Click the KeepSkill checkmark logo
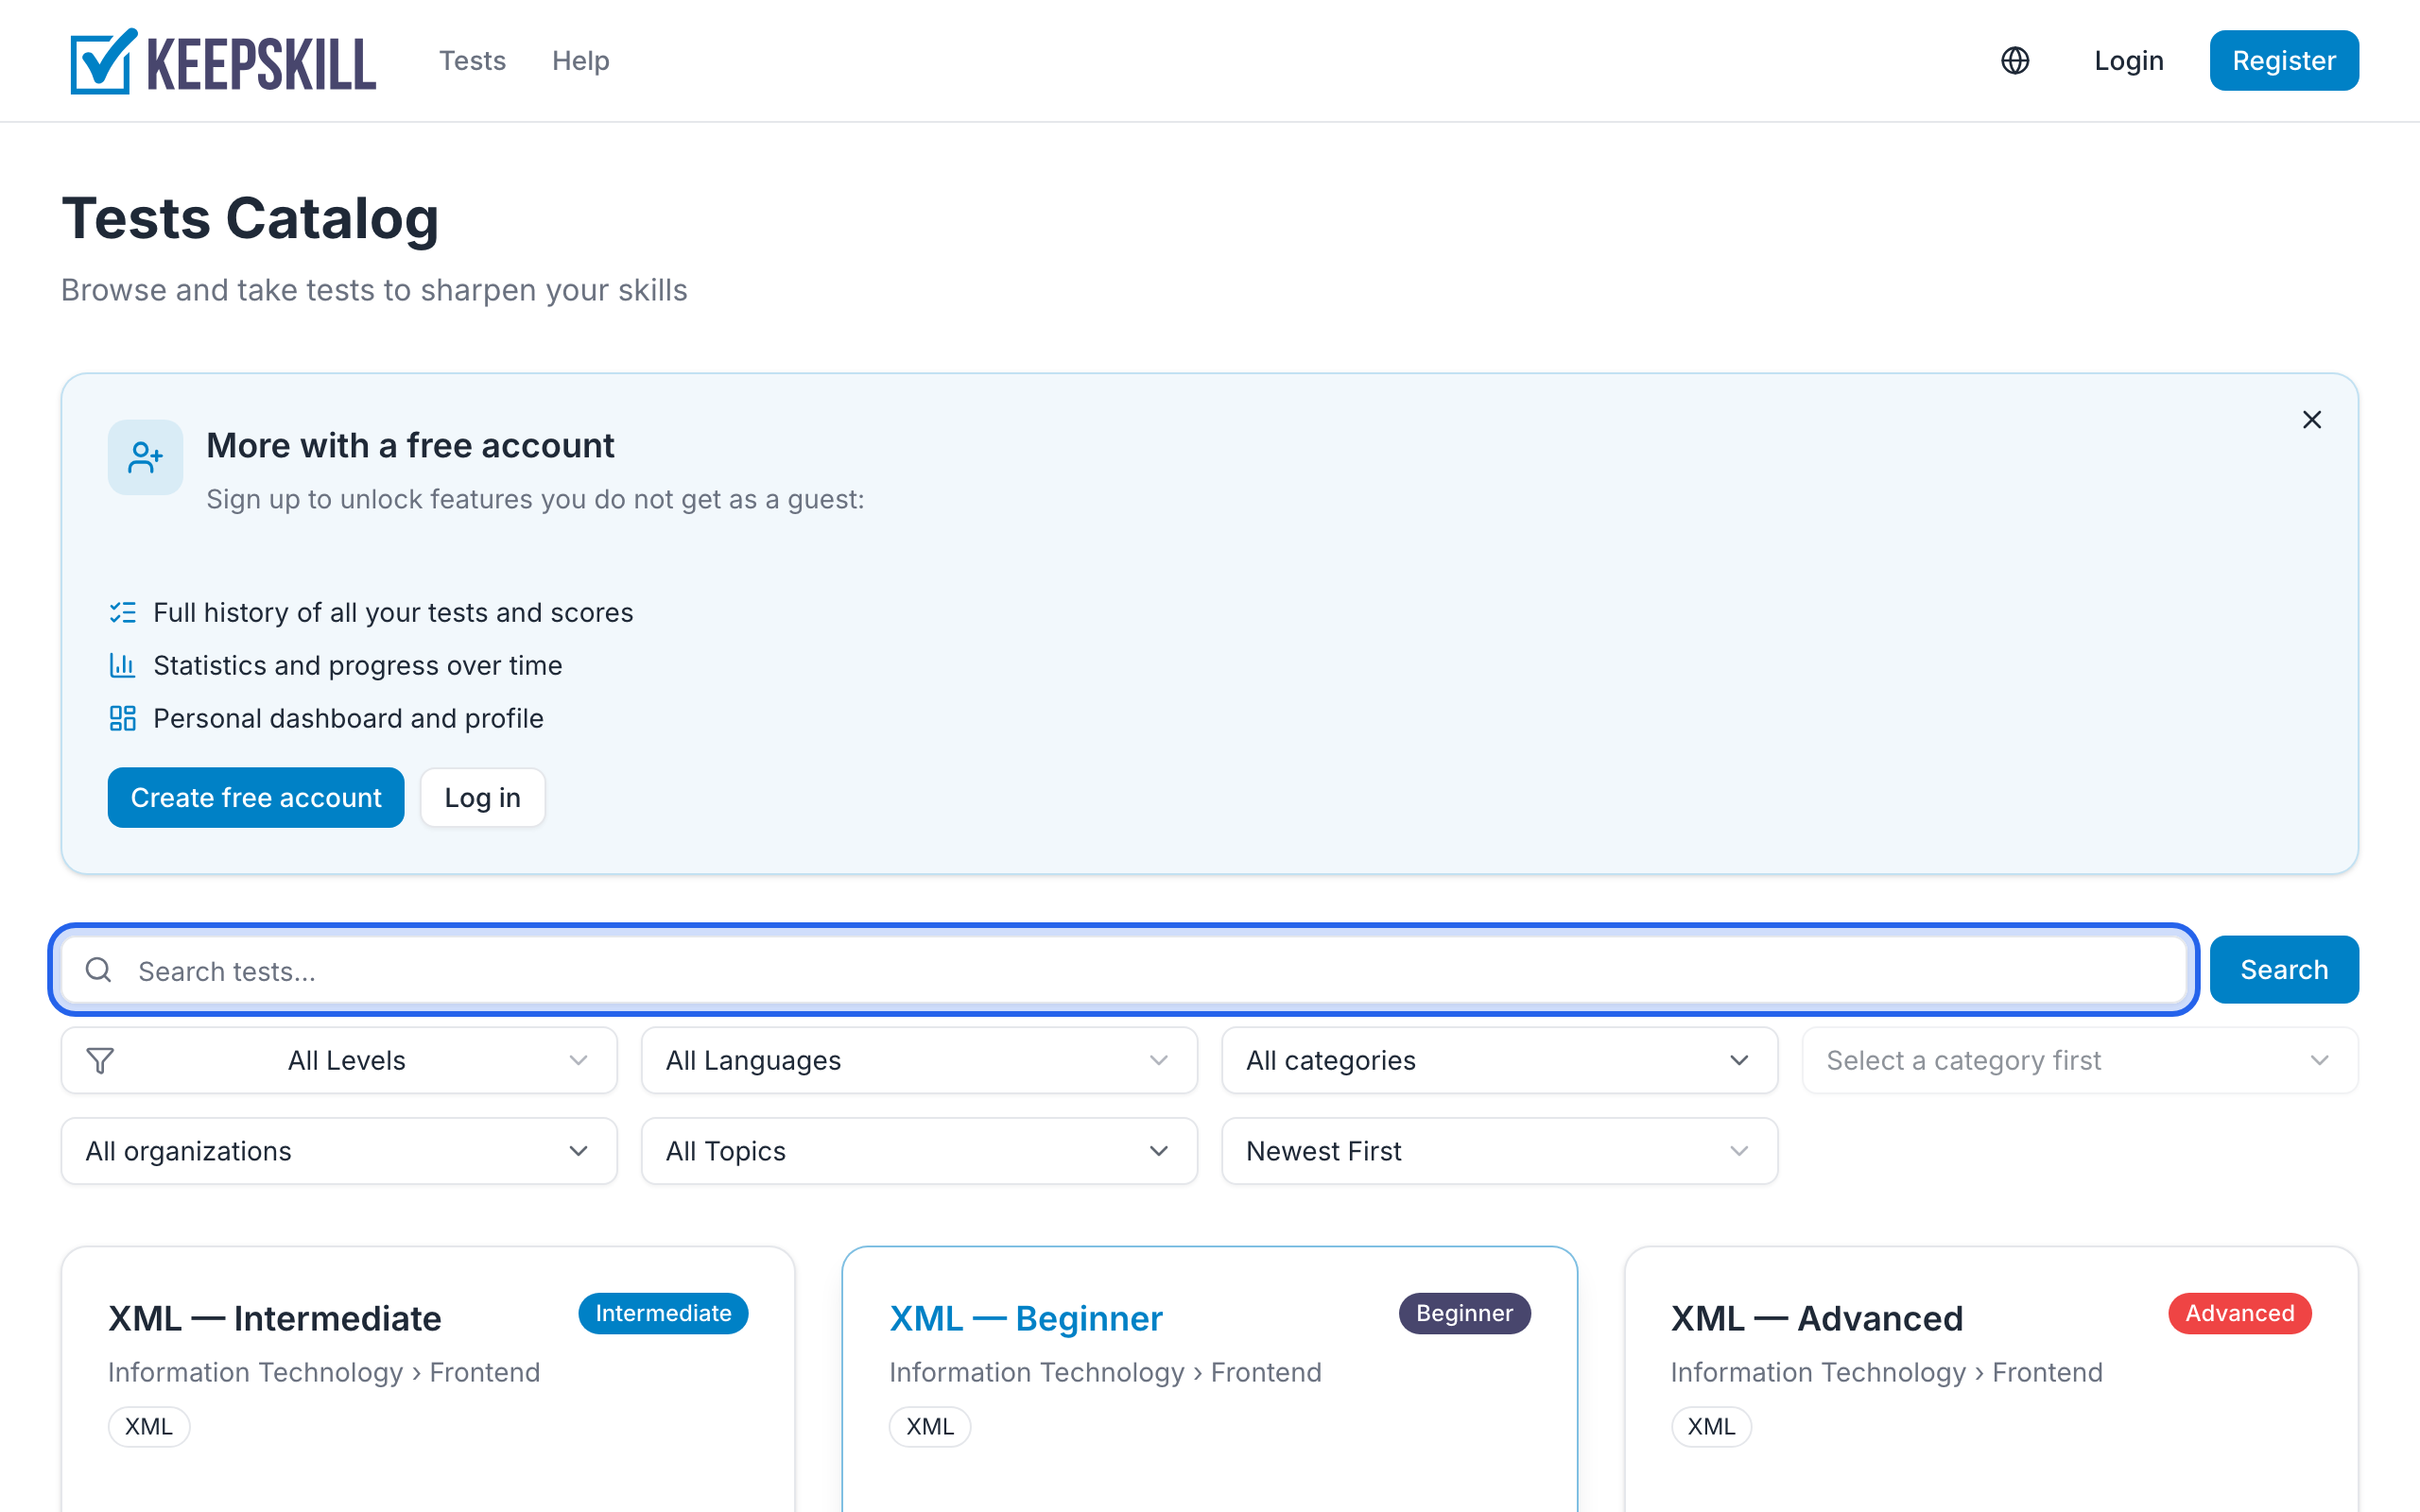Screen dimensions: 2420x1512 (222, 61)
